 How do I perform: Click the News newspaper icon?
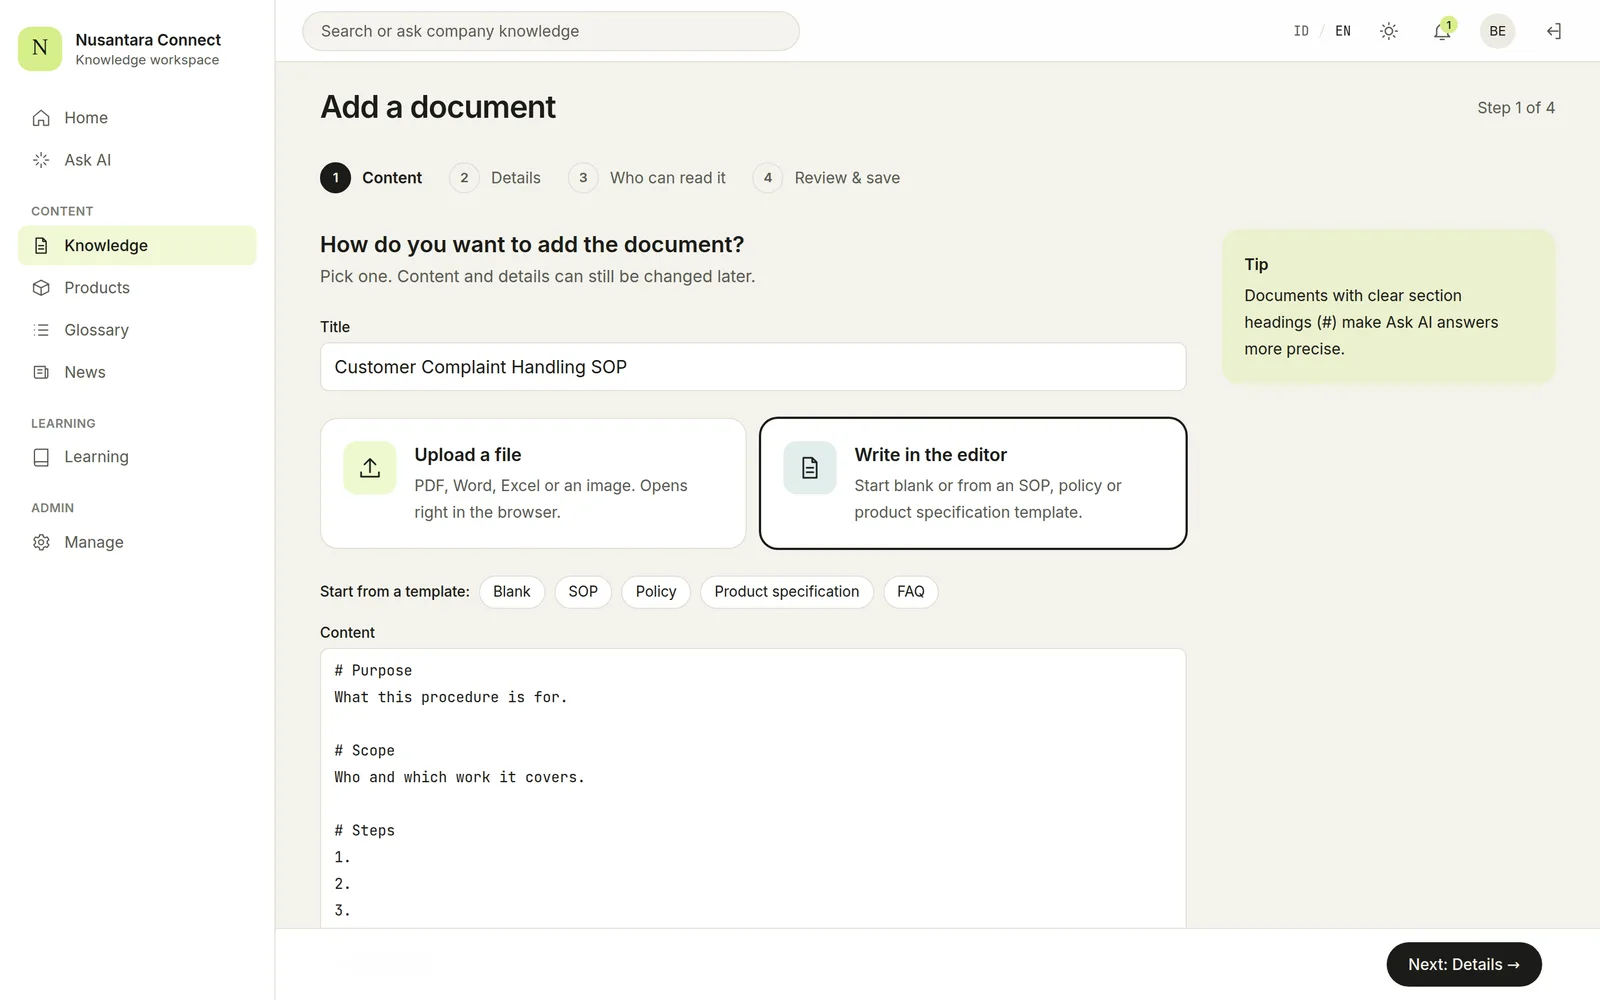click(x=41, y=372)
